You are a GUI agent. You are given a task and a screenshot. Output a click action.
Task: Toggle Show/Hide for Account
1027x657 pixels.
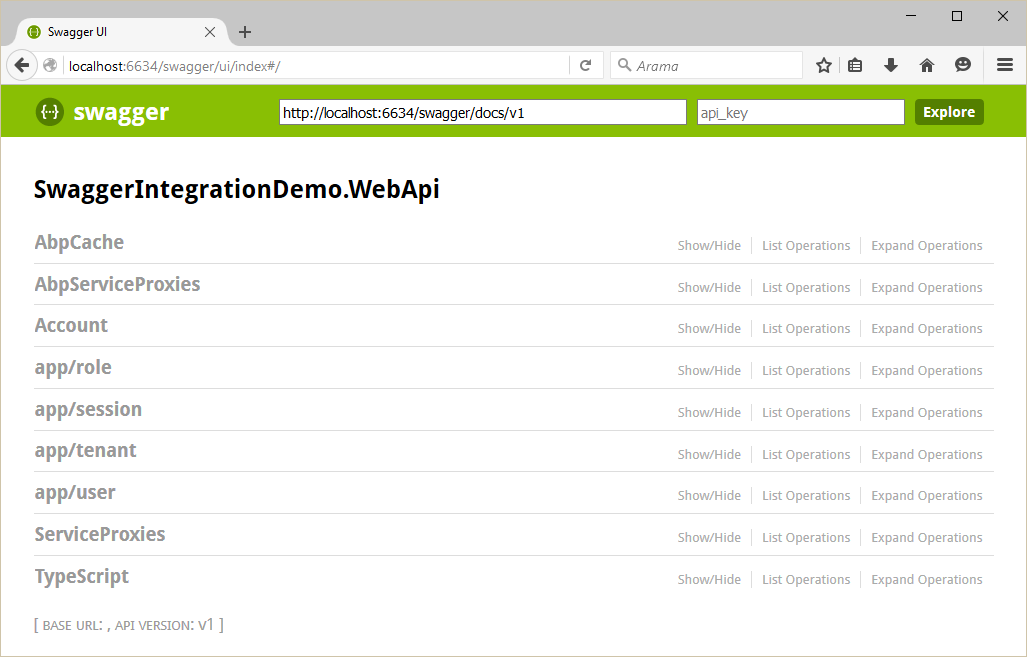pyautogui.click(x=709, y=329)
